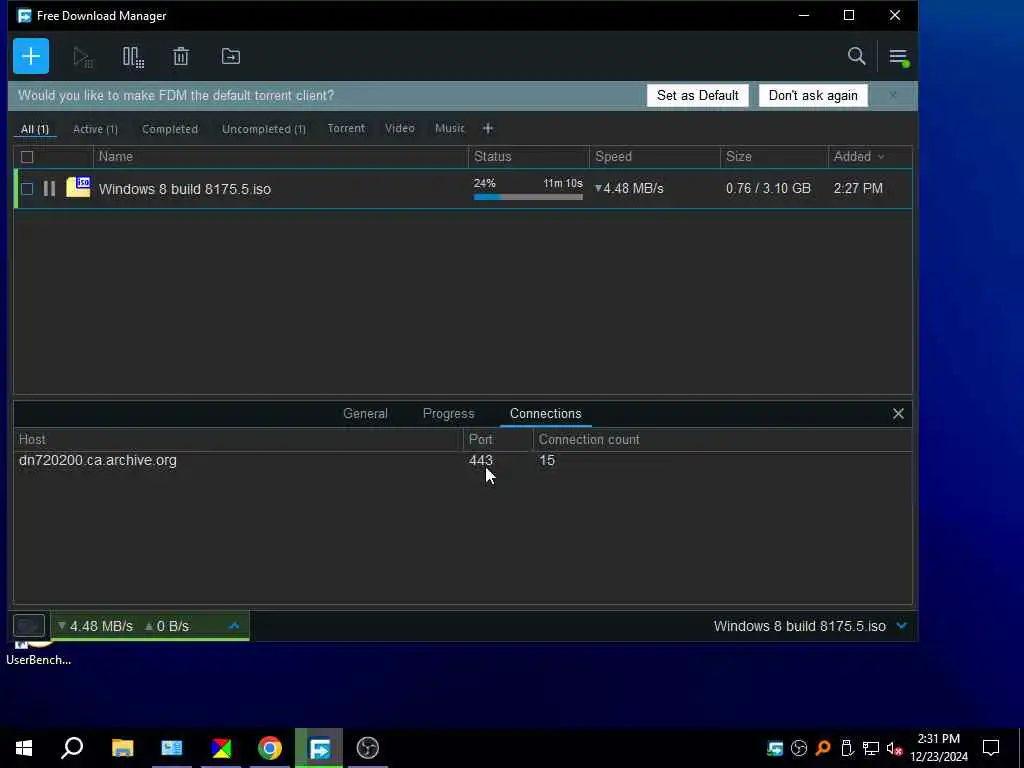Sort by Name column header
1024x768 pixels.
pyautogui.click(x=281, y=157)
